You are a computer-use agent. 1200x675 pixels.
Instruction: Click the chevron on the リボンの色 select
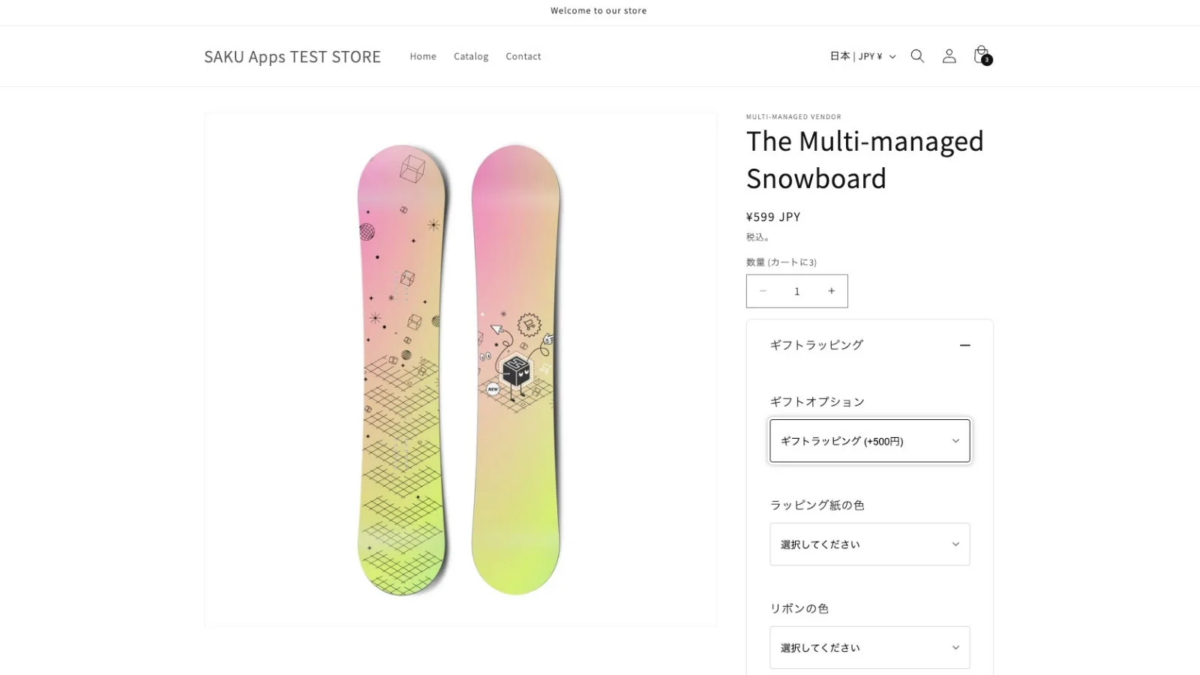(x=956, y=647)
